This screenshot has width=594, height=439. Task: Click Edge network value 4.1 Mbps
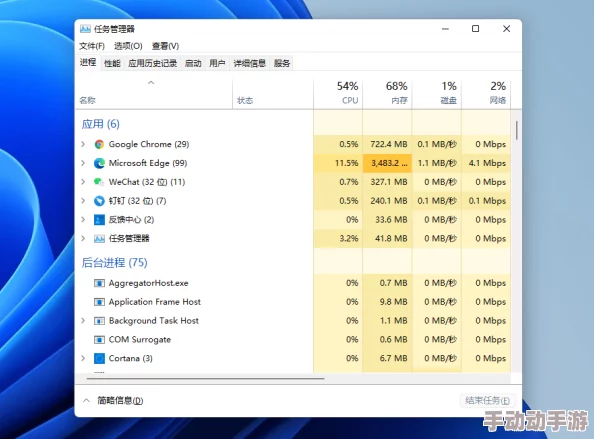[487, 163]
